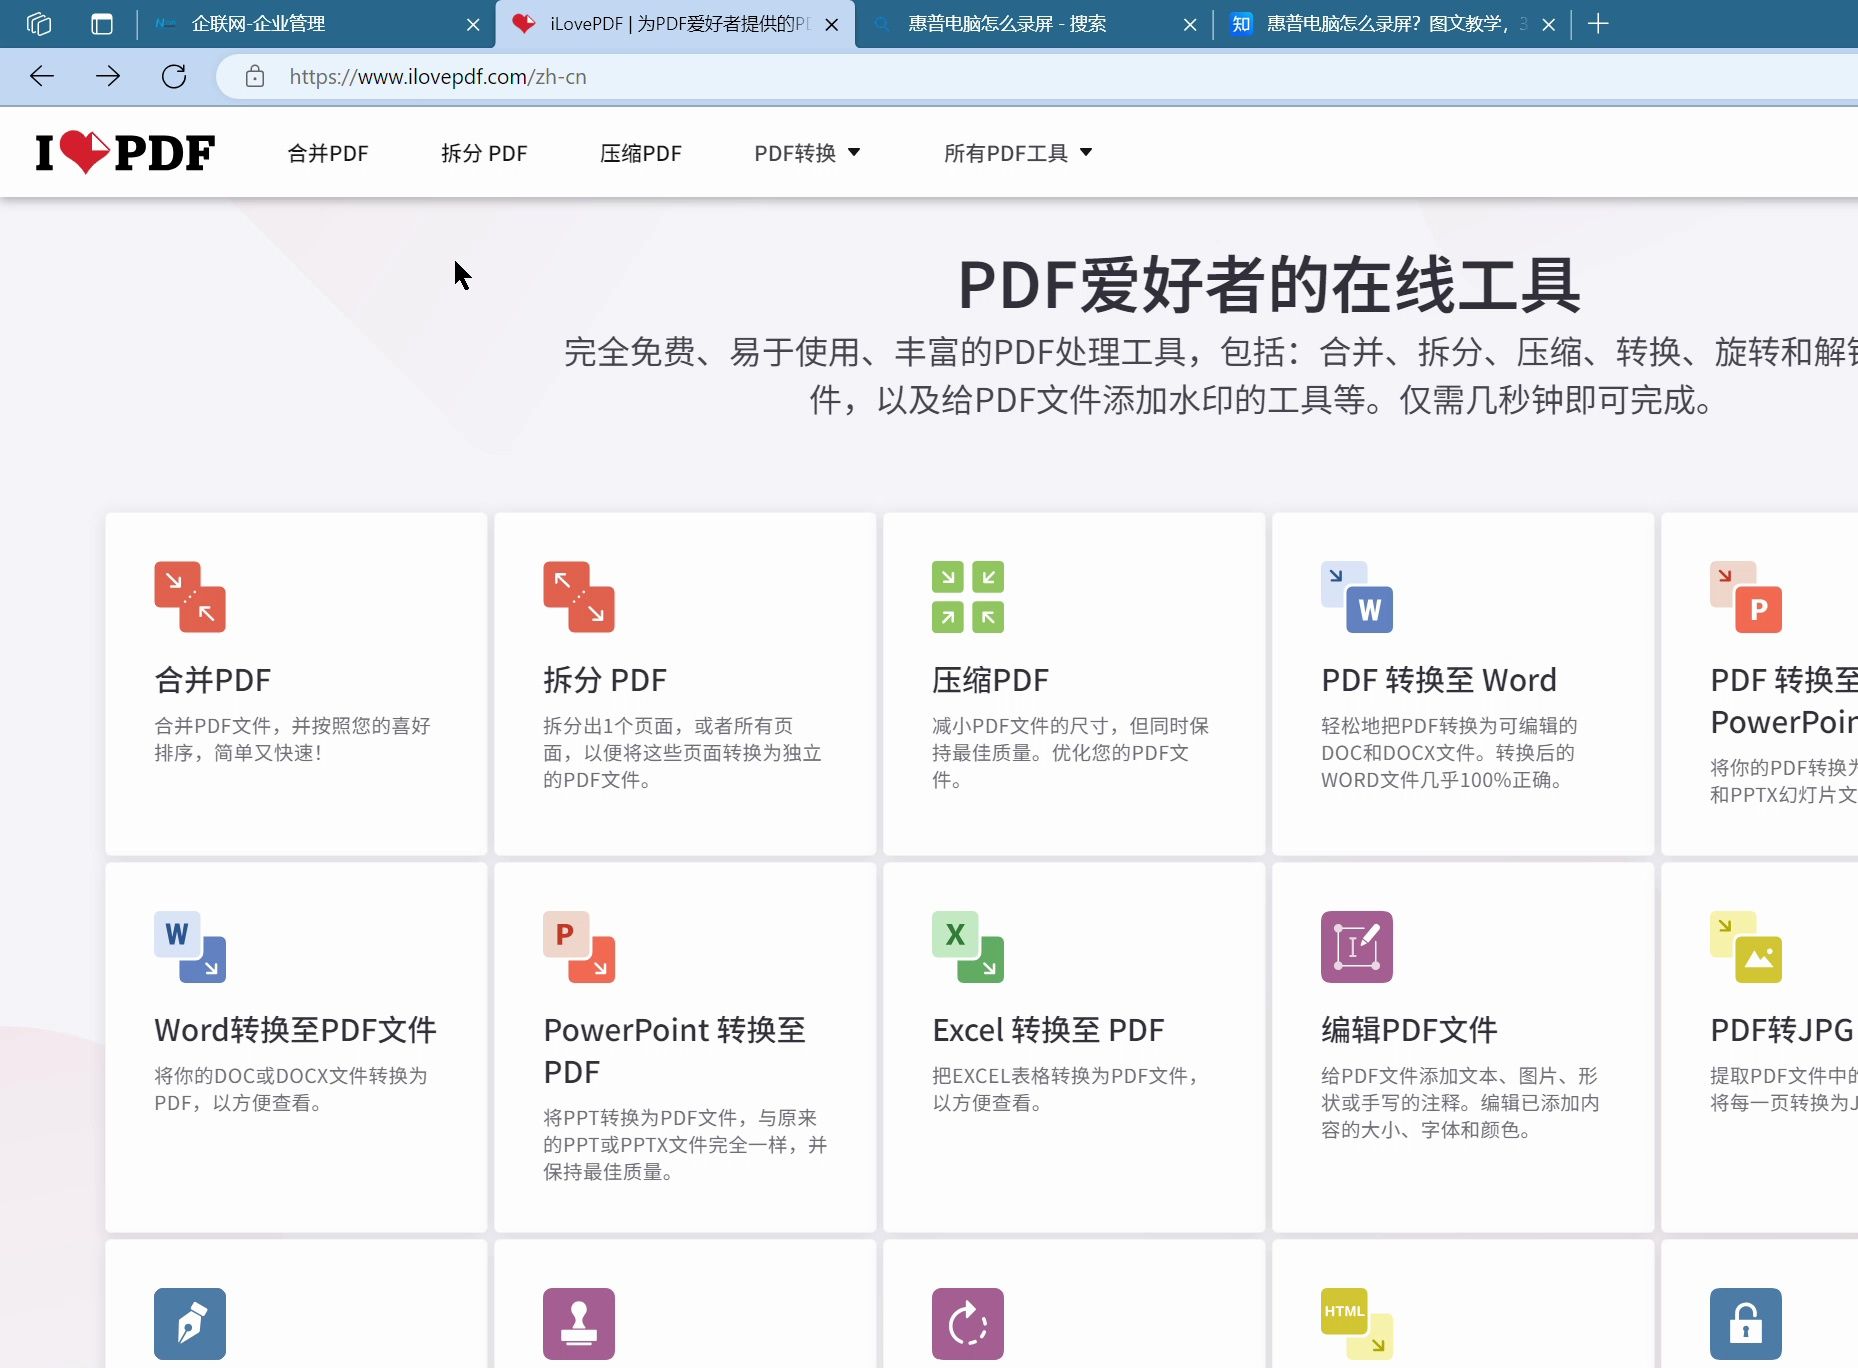Open the Split PDF red arrows icon
The width and height of the screenshot is (1858, 1368).
(x=579, y=597)
